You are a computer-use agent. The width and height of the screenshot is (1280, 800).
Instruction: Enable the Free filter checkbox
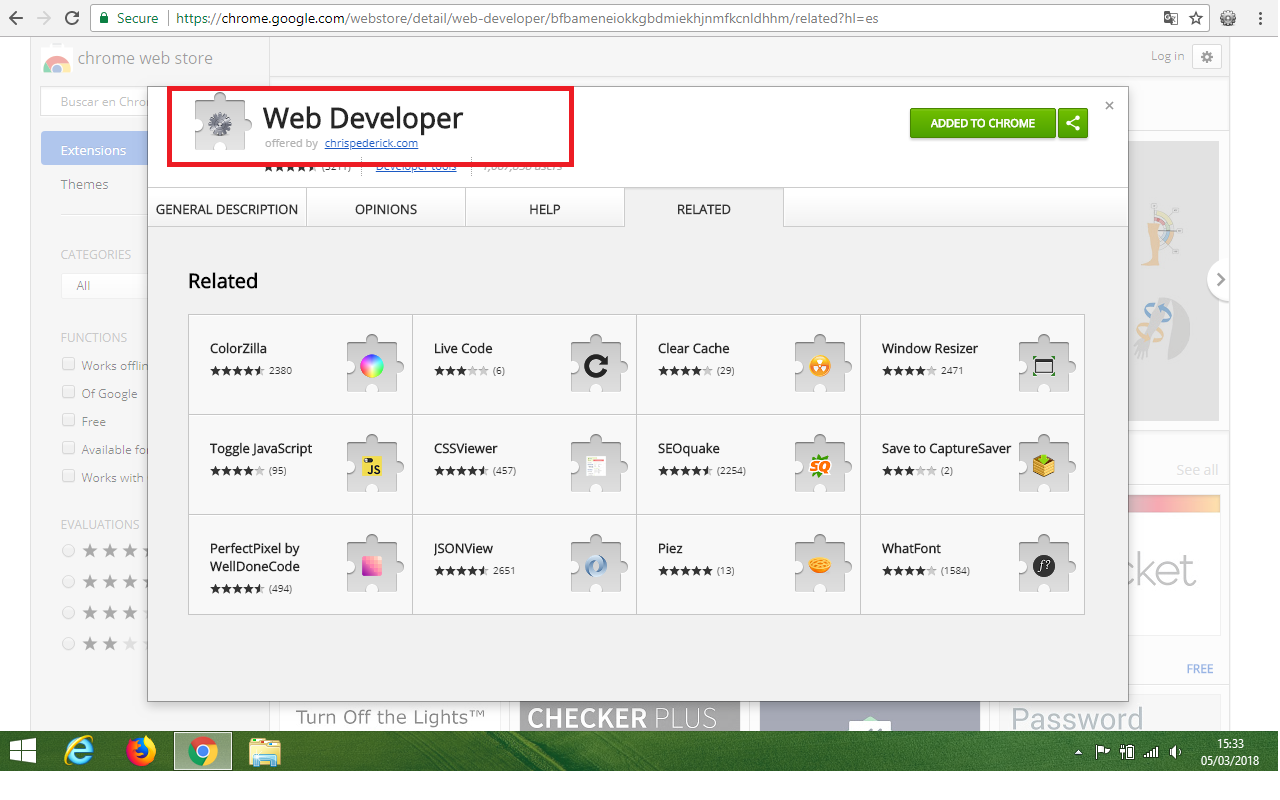tap(68, 420)
